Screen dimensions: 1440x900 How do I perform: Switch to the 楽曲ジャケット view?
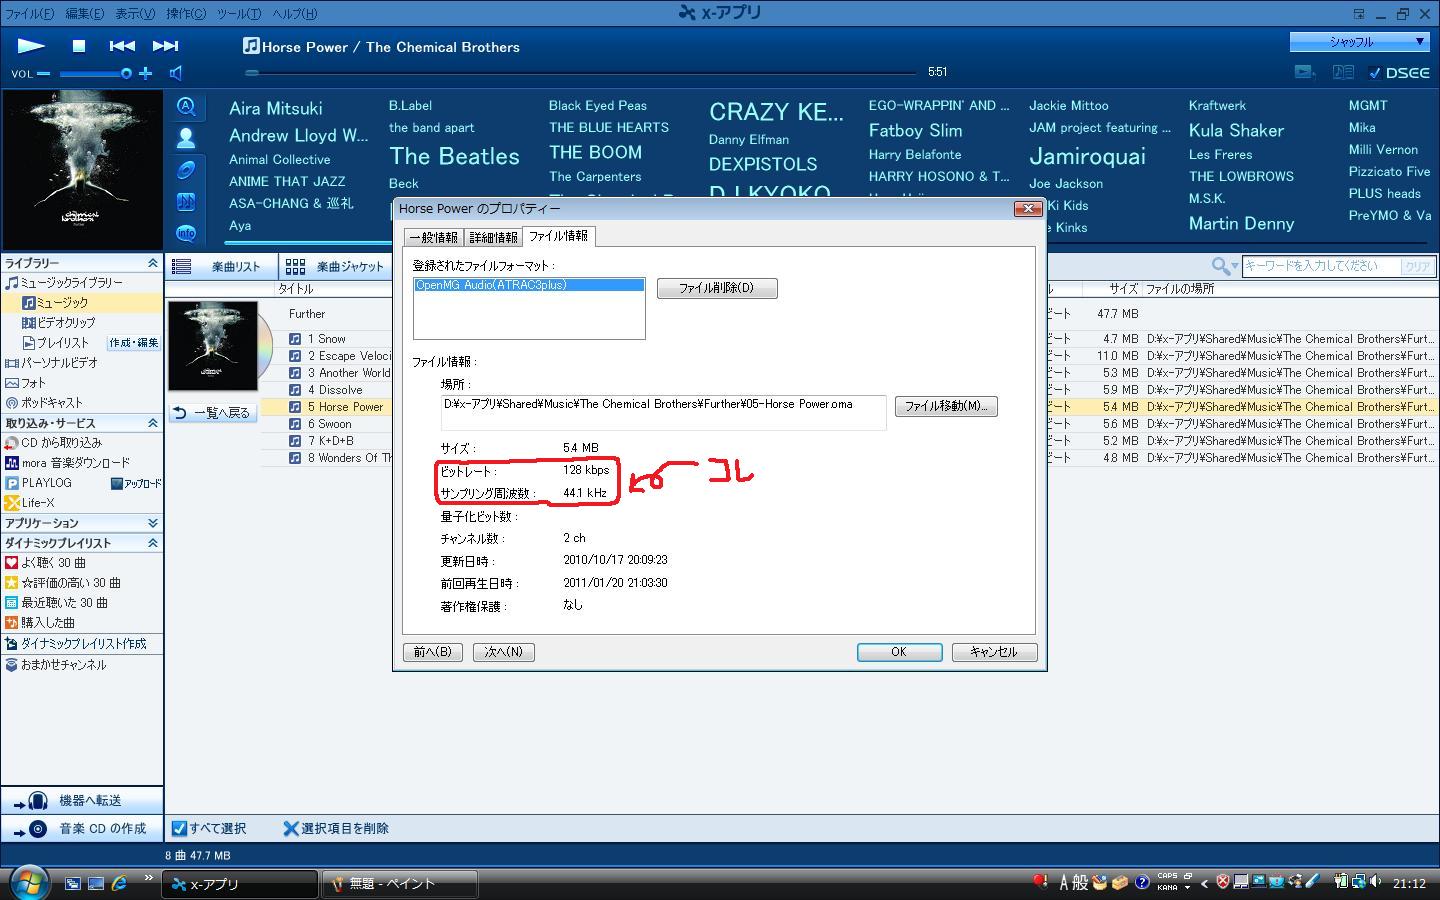(335, 267)
